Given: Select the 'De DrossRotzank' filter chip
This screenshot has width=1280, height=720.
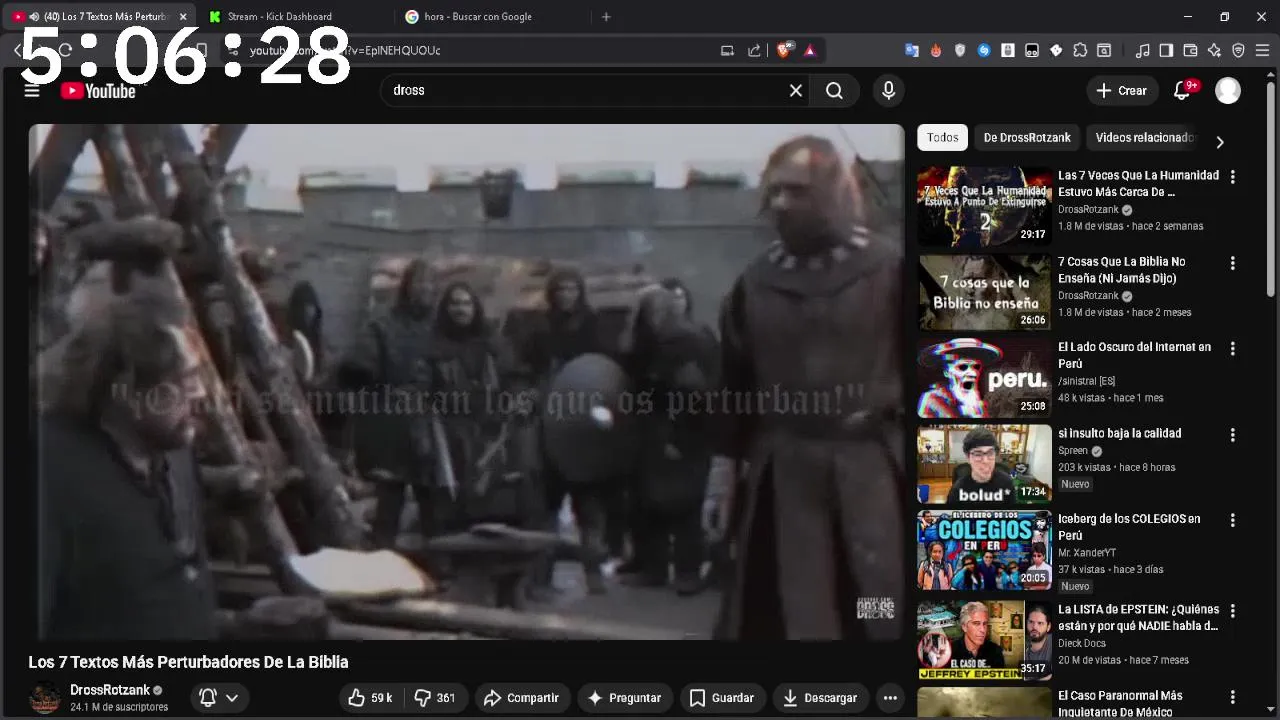Looking at the screenshot, I should [x=1027, y=138].
